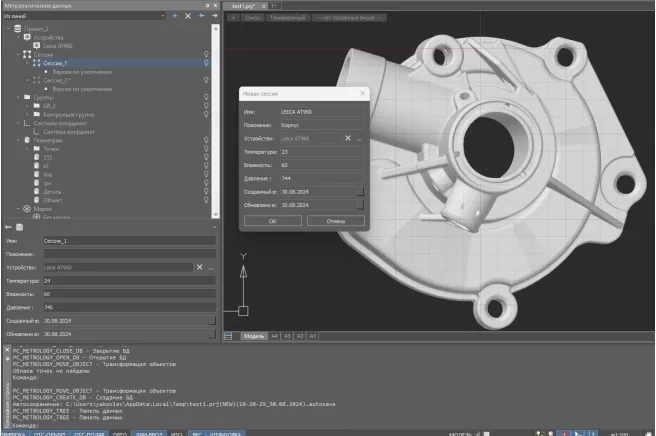The width and height of the screenshot is (656, 436).
Task: Close the Новая сессия dialog with X
Action: (362, 93)
